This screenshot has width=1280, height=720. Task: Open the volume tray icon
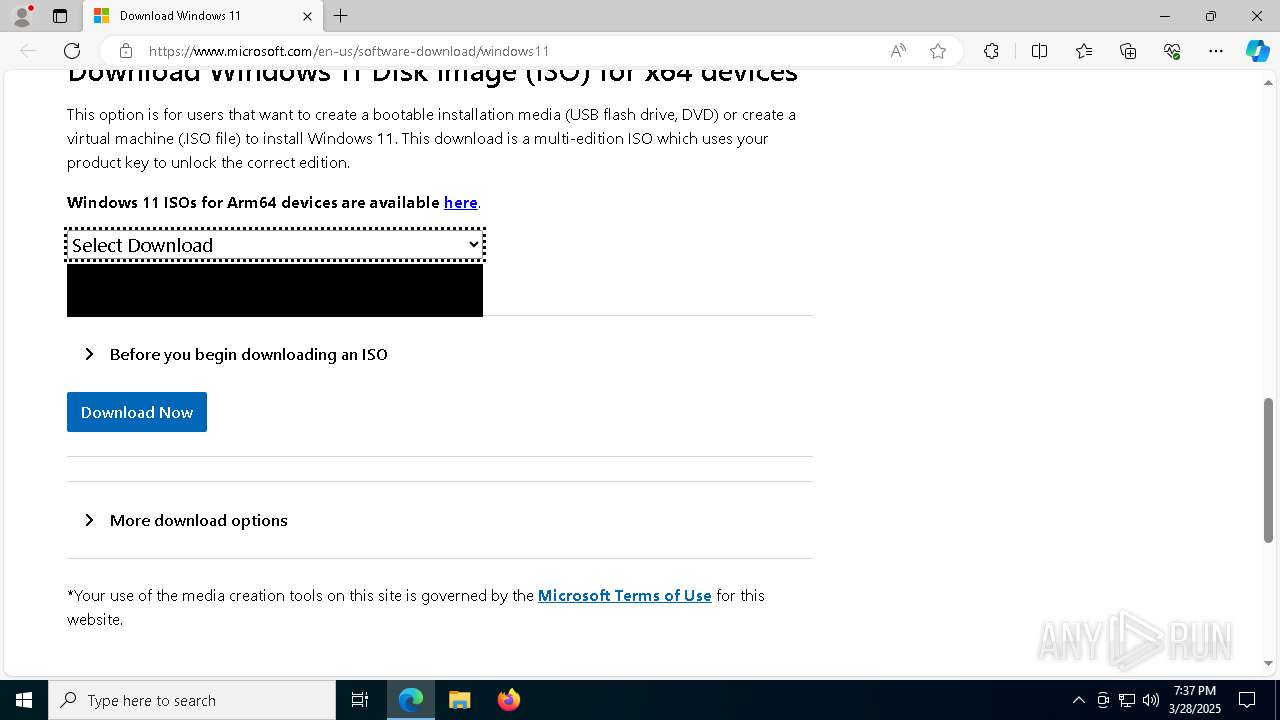[x=1151, y=700]
